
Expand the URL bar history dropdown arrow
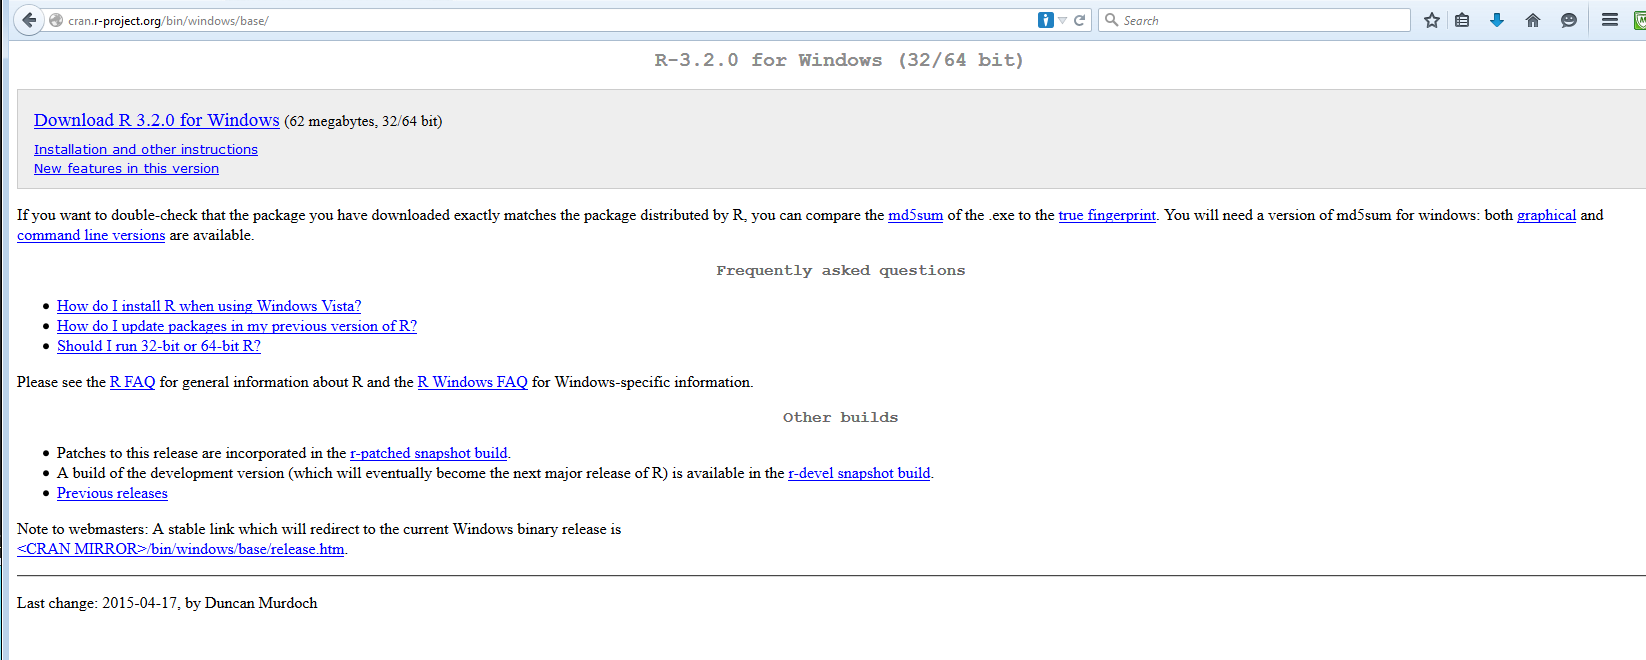click(x=1063, y=20)
